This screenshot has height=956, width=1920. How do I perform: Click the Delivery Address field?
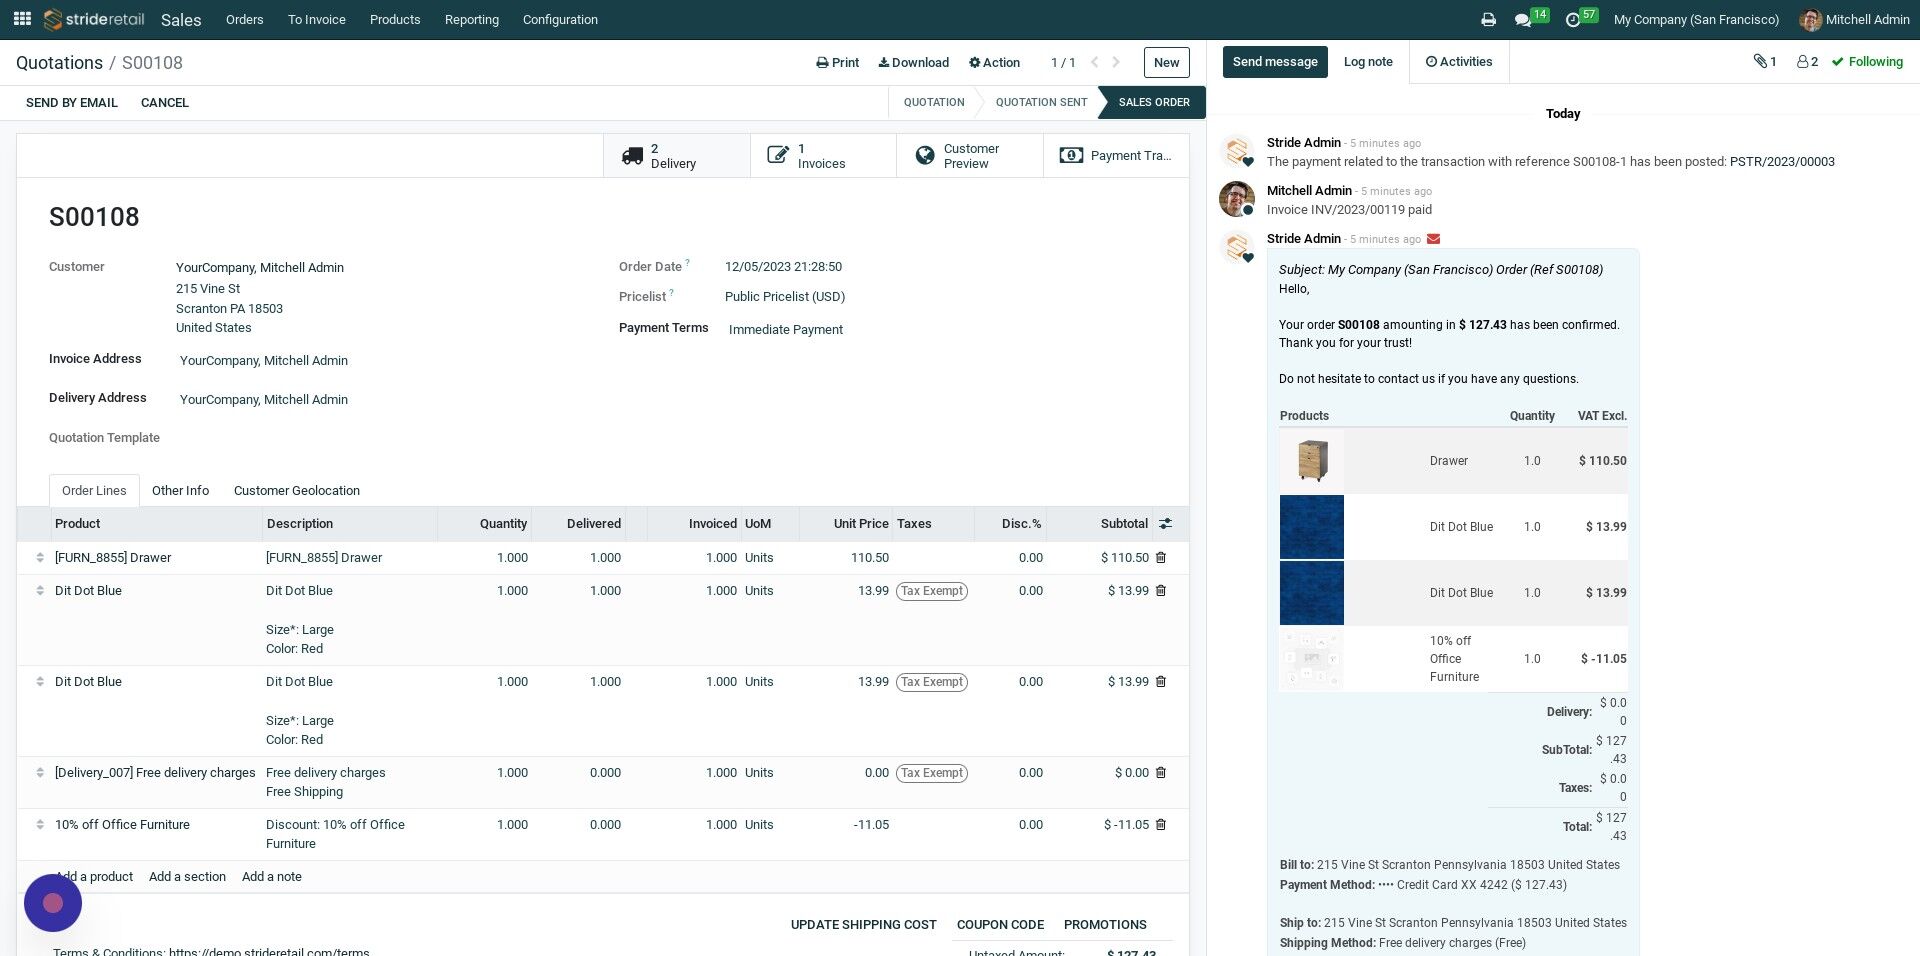[x=264, y=400]
